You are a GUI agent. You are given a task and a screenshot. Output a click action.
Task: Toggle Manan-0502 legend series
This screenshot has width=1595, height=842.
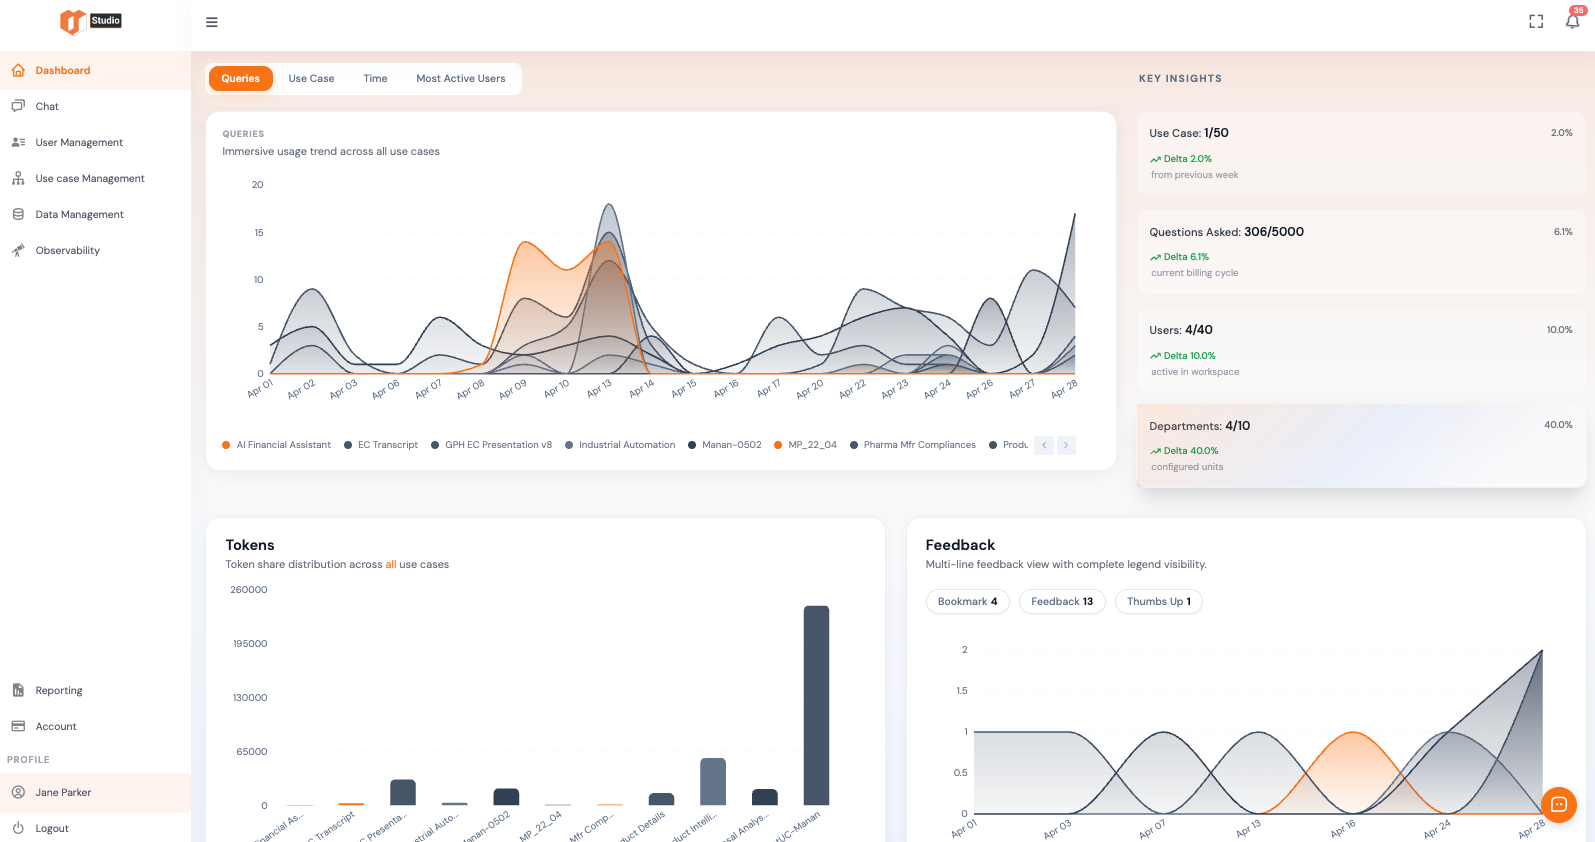(x=724, y=445)
